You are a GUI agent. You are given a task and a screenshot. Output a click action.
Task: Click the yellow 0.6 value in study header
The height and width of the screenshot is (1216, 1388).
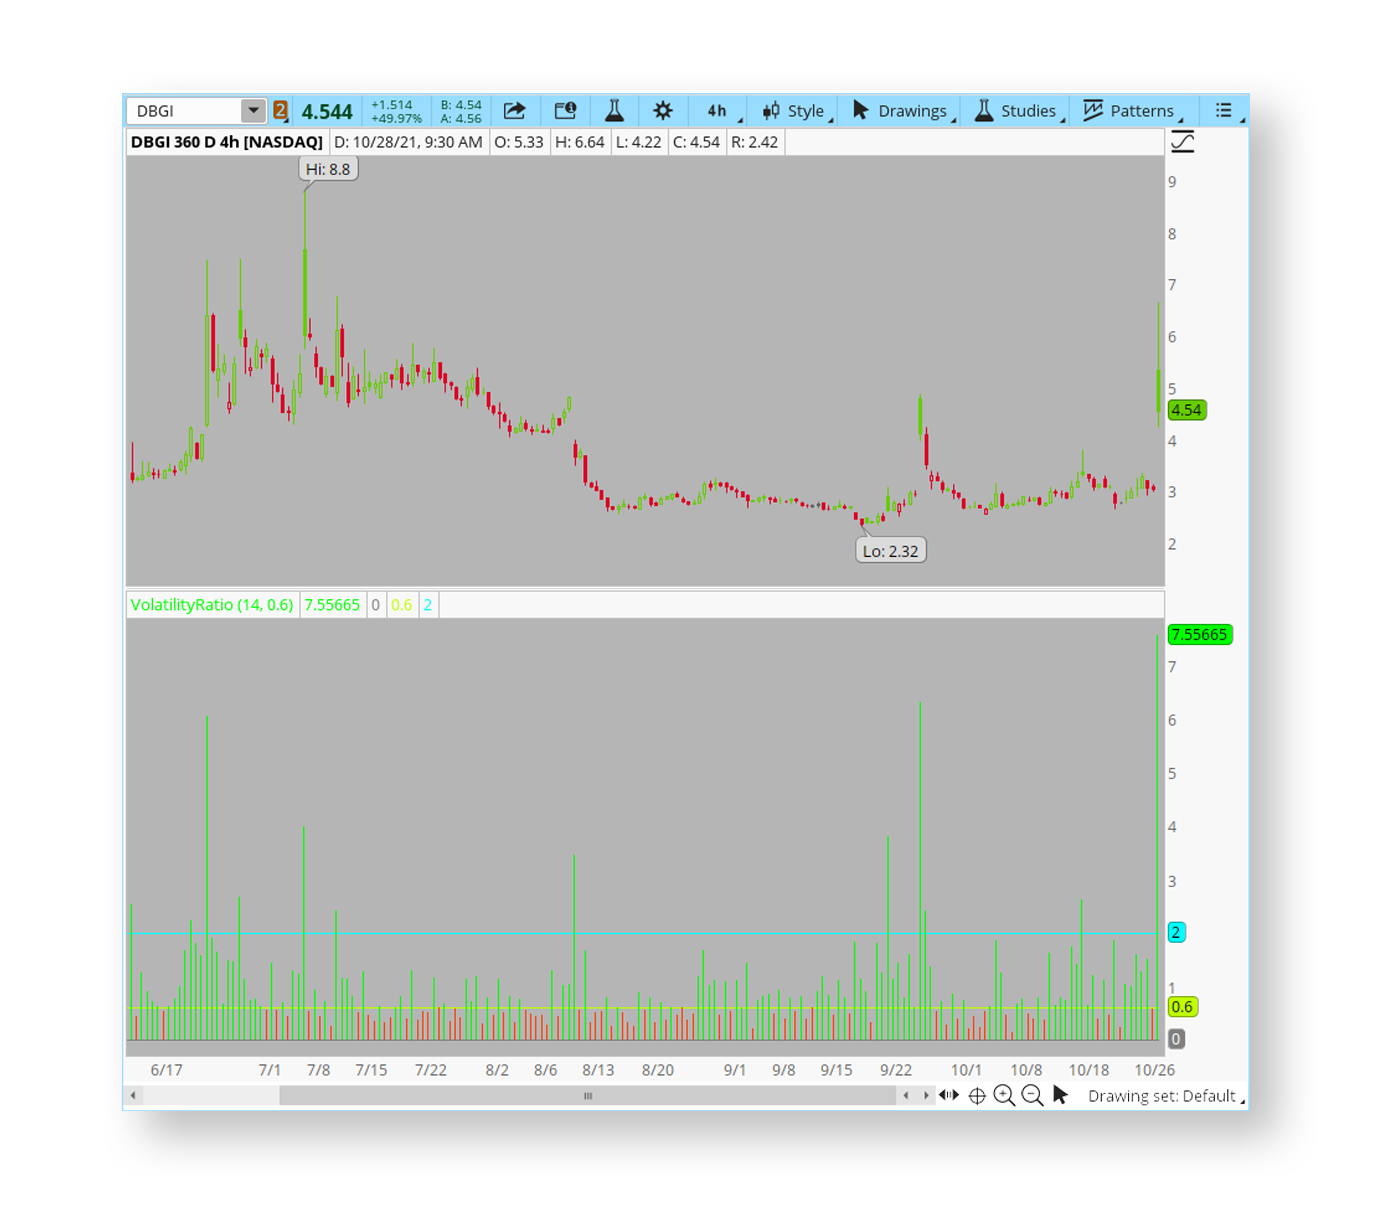click(402, 605)
